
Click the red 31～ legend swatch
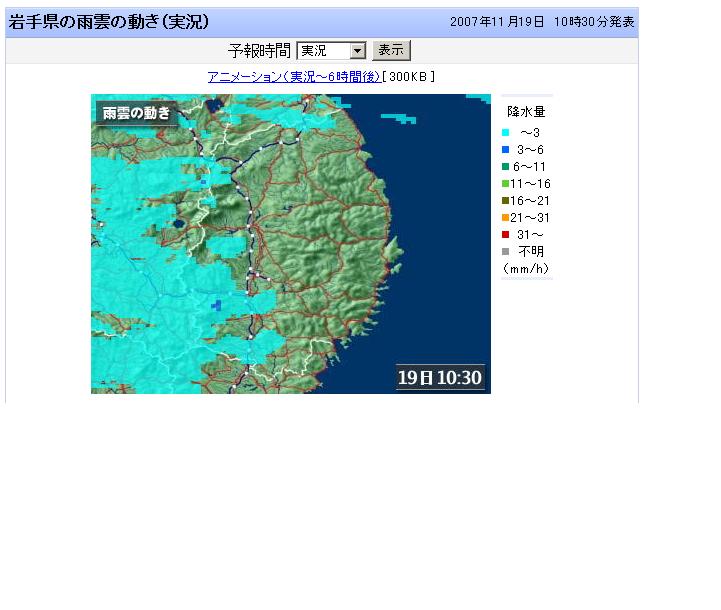point(506,234)
